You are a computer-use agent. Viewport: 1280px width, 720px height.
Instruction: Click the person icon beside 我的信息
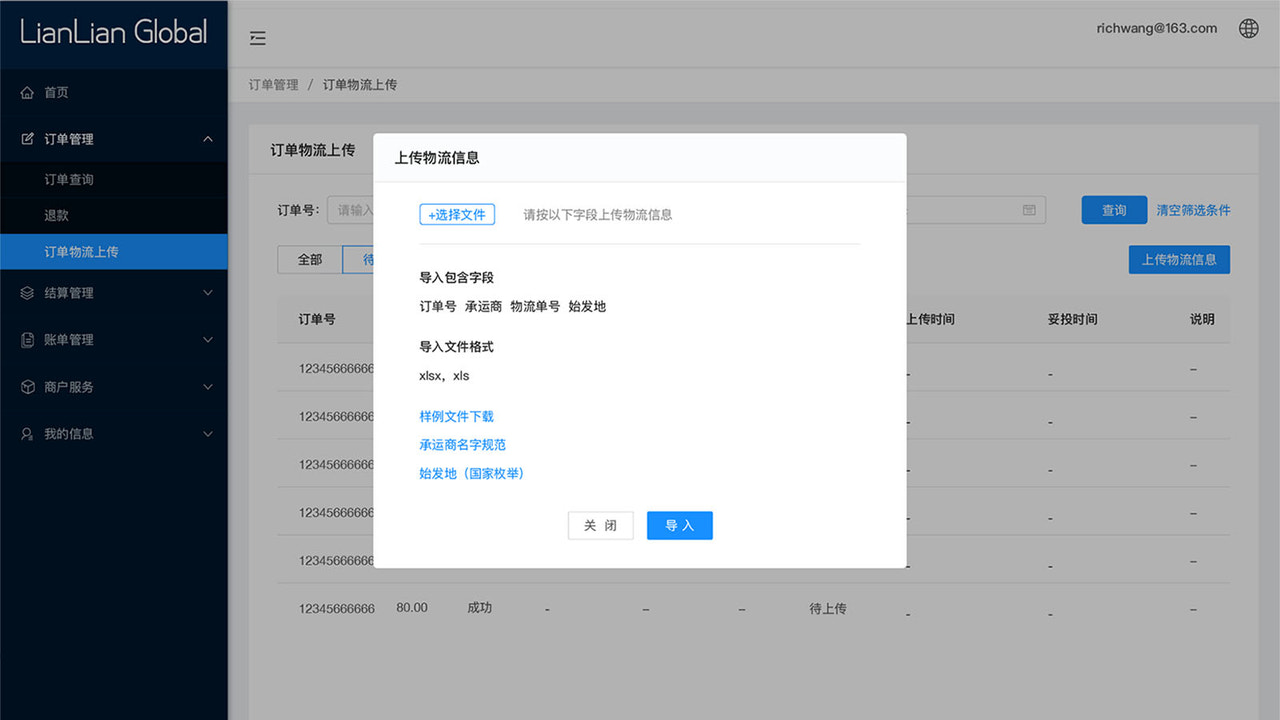click(x=29, y=434)
